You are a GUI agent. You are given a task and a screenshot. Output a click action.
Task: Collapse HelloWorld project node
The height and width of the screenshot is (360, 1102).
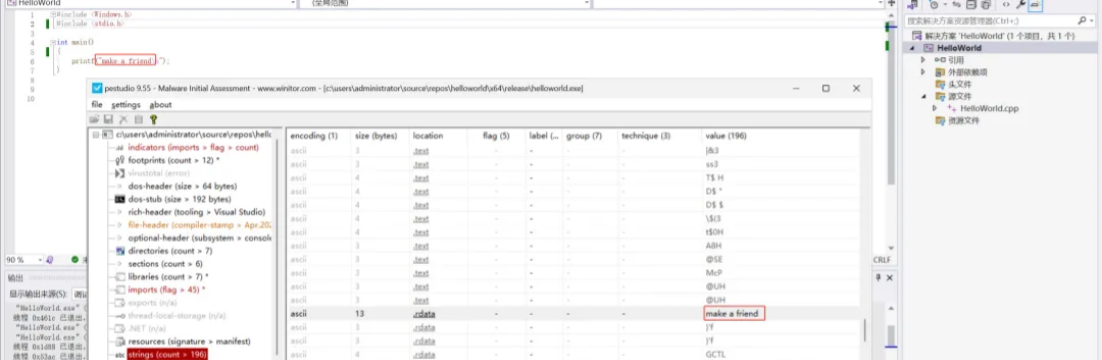(913, 48)
